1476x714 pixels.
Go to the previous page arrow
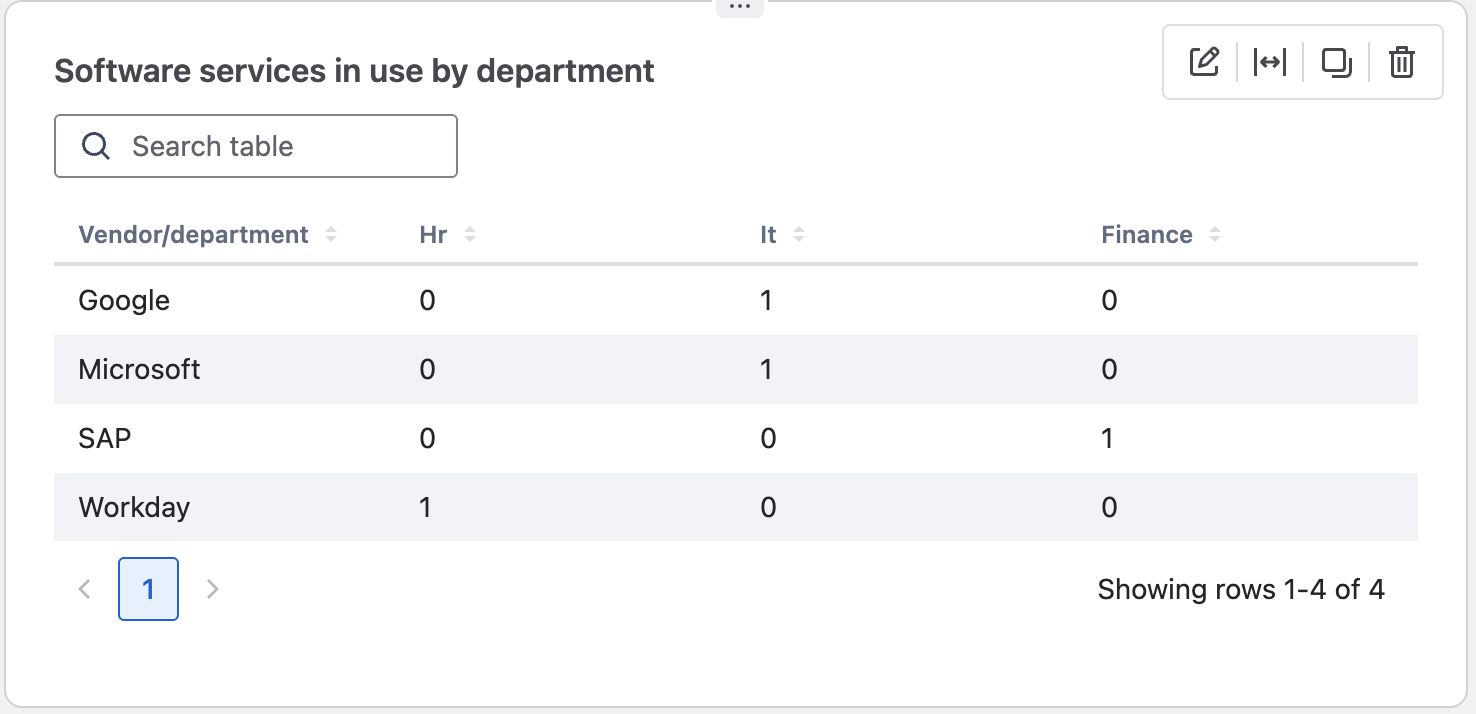pyautogui.click(x=85, y=589)
